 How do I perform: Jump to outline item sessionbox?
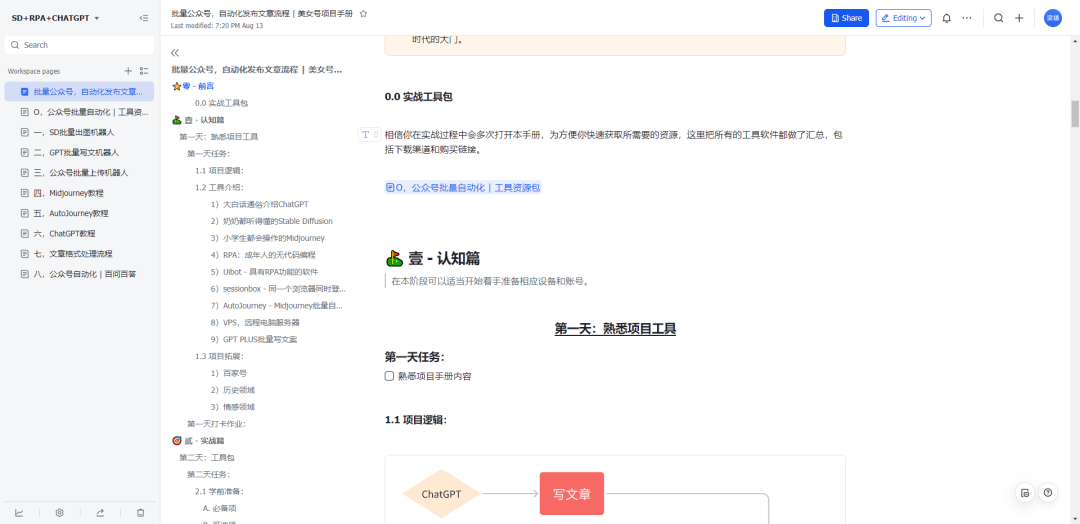point(278,289)
